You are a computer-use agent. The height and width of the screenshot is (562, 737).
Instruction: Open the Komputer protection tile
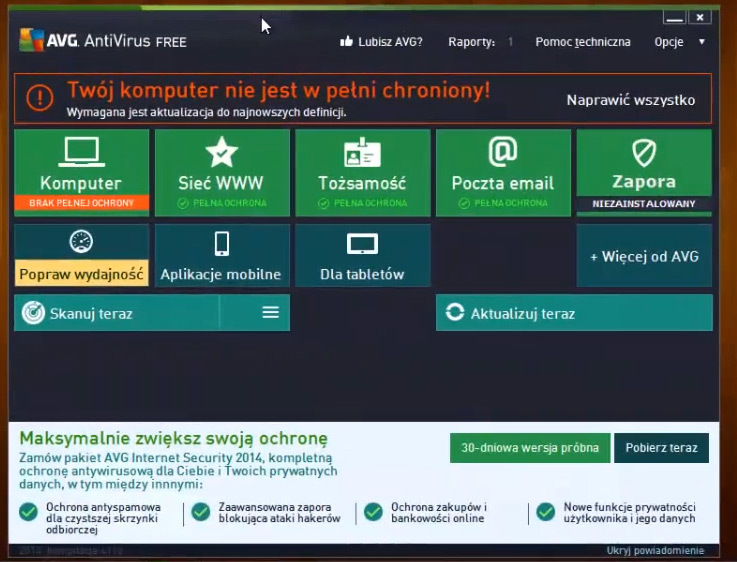81,172
